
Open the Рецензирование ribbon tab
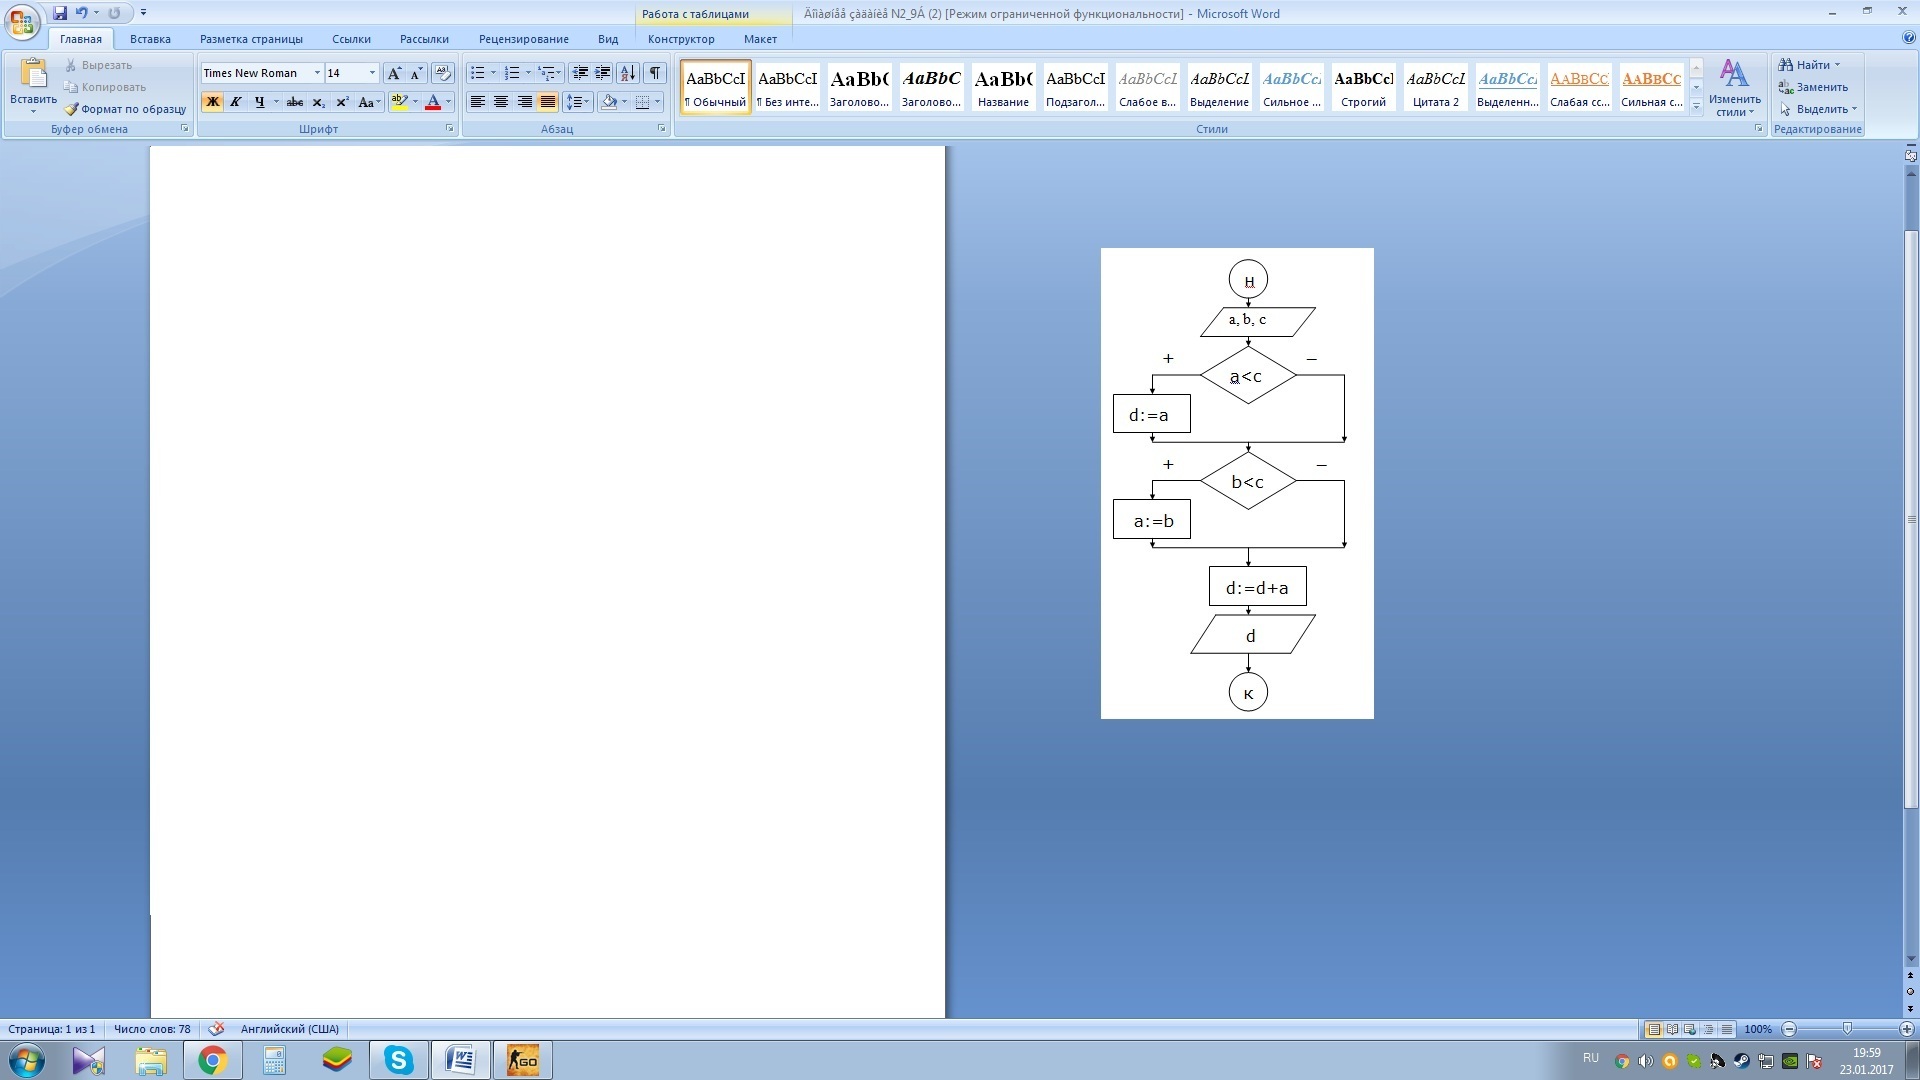pyautogui.click(x=523, y=39)
